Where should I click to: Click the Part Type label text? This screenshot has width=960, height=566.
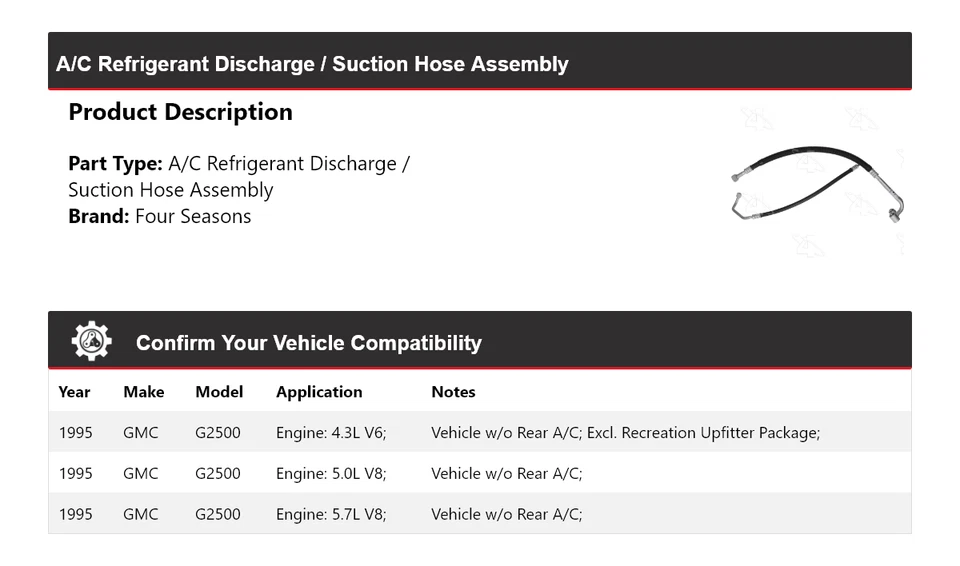[x=115, y=164]
